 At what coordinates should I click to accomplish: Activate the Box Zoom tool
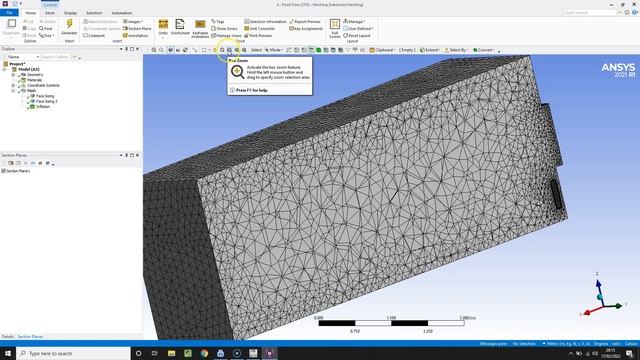(x=229, y=50)
